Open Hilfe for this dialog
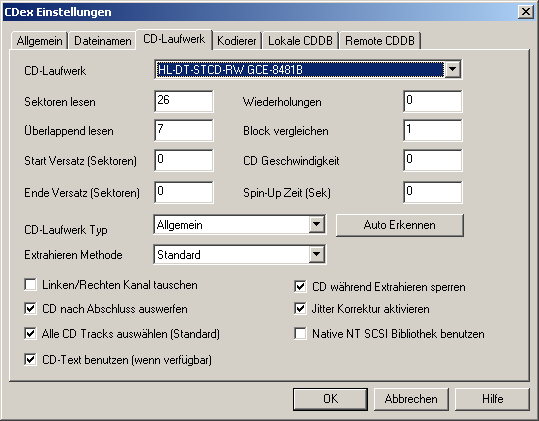 (492, 399)
